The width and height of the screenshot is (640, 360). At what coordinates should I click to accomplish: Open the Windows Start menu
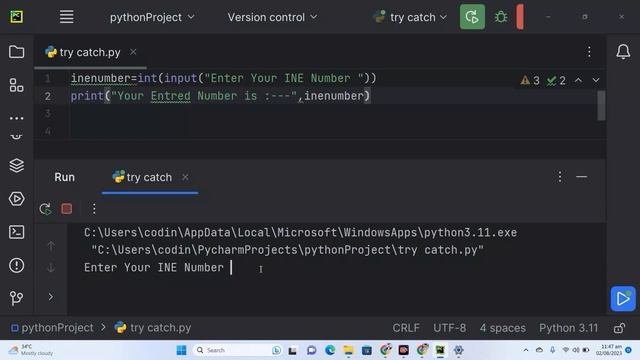tap(181, 350)
